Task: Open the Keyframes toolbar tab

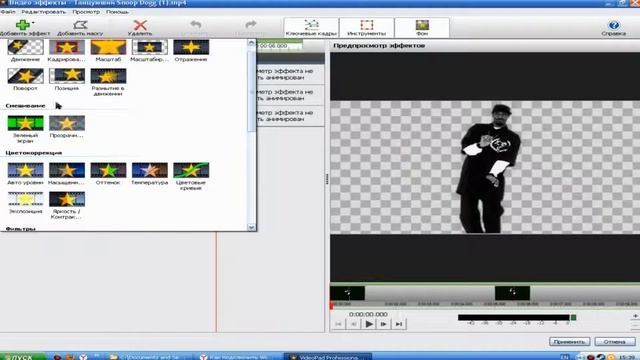Action: click(x=311, y=27)
